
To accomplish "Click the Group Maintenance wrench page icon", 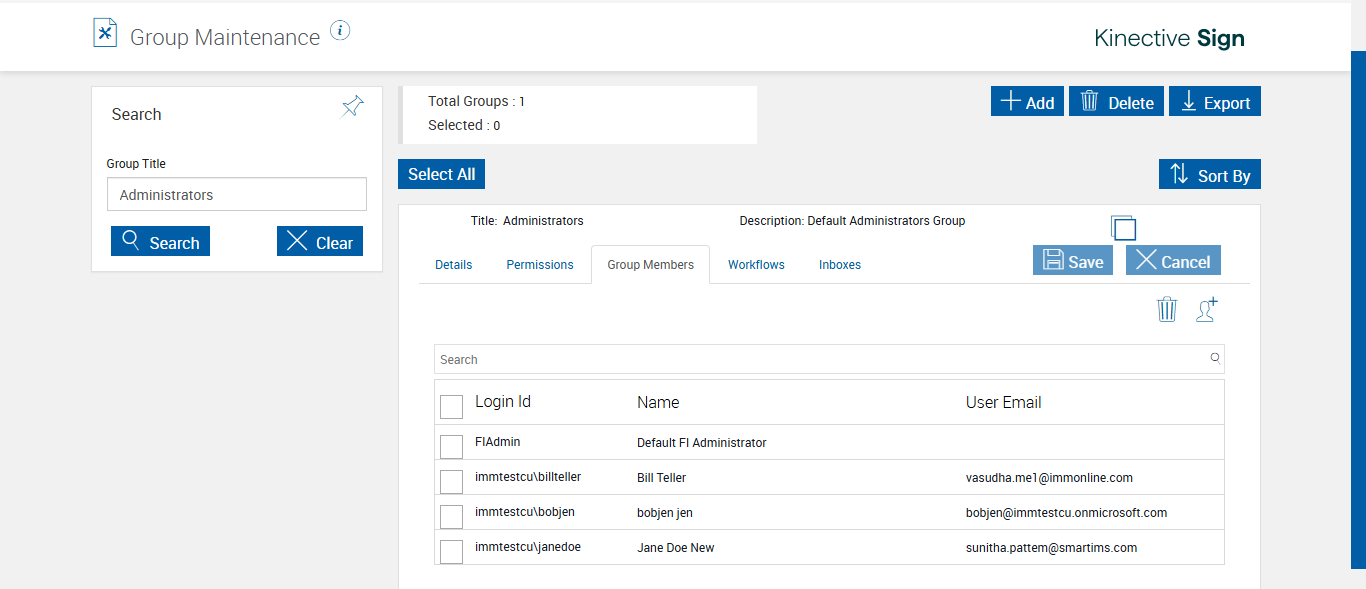I will [105, 33].
